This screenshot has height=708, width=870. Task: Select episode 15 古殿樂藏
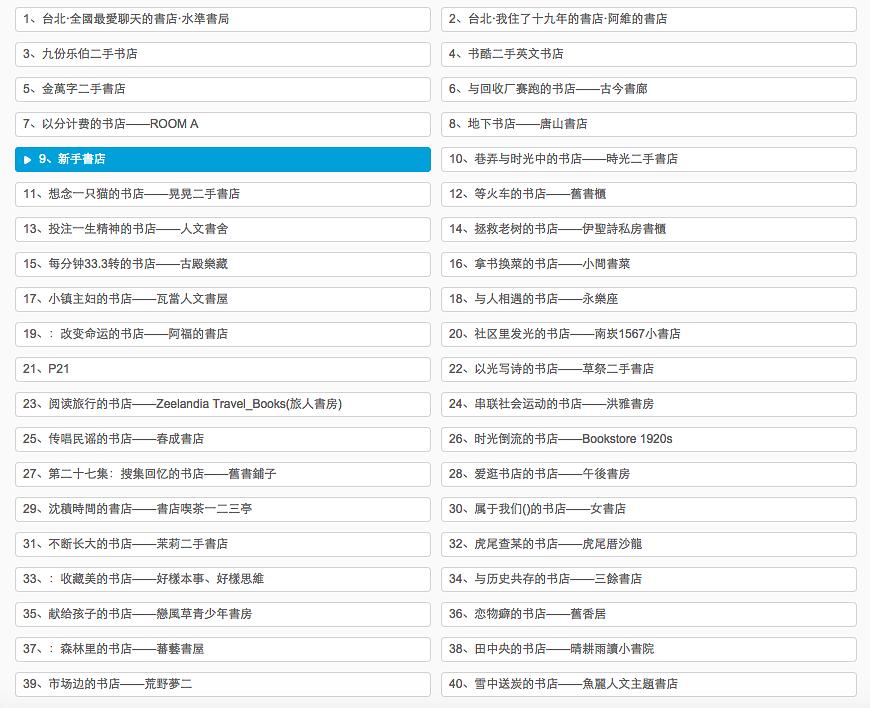point(222,264)
